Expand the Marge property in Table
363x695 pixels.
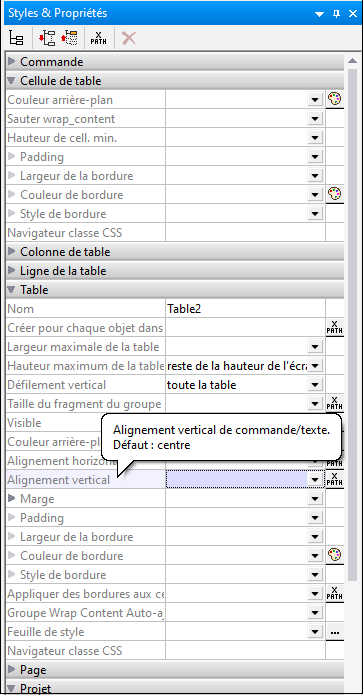(x=12, y=499)
